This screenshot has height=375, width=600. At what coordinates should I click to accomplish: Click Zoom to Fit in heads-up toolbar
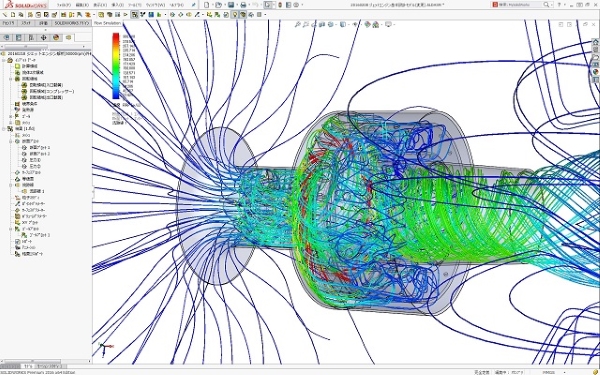click(x=298, y=24)
